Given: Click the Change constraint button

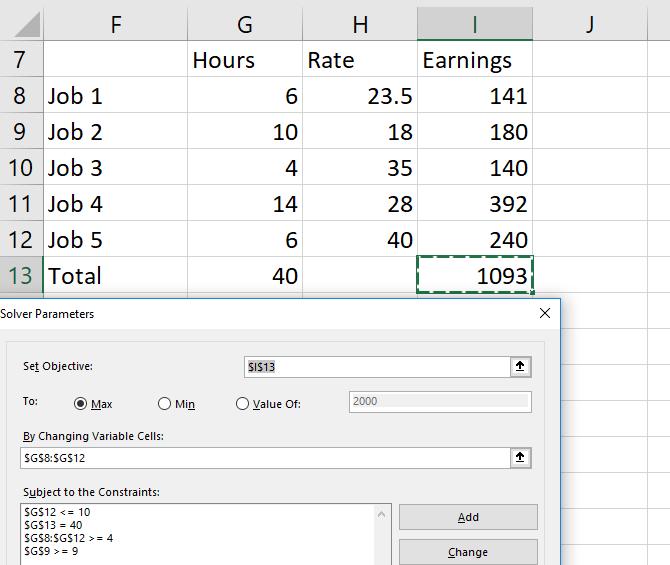Looking at the screenshot, I should (x=468, y=552).
